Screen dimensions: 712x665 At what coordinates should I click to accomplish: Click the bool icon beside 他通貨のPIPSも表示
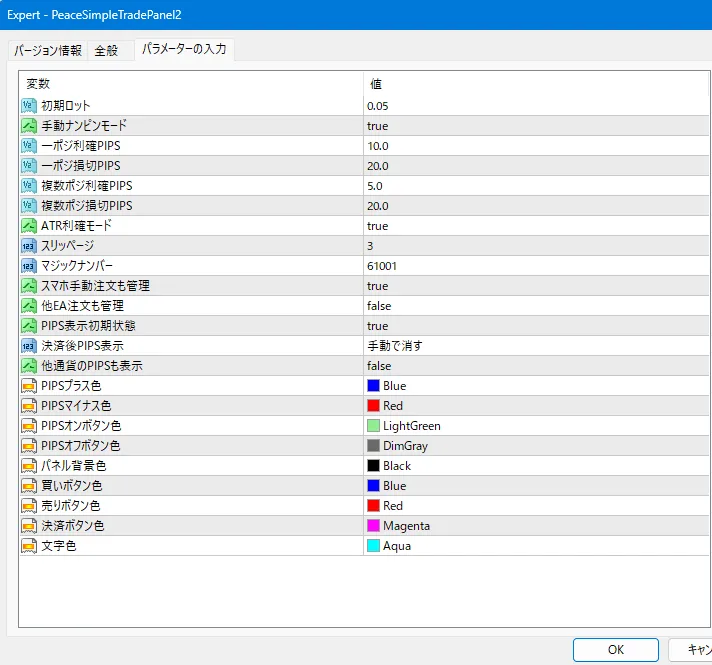[x=29, y=366]
